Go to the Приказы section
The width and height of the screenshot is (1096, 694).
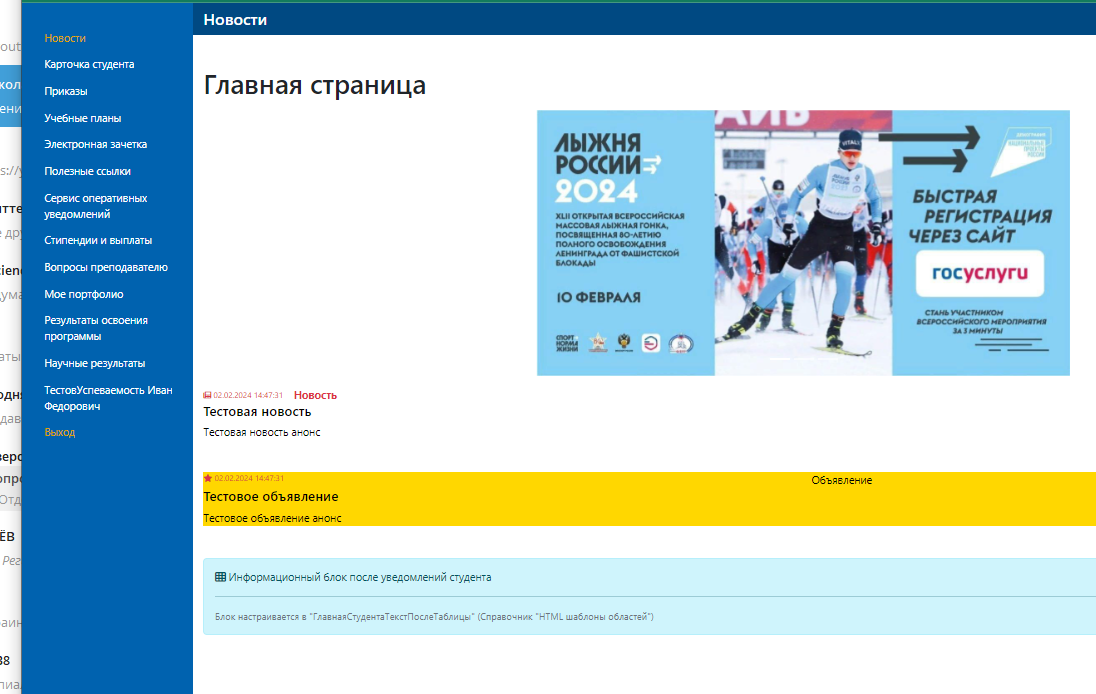[66, 91]
